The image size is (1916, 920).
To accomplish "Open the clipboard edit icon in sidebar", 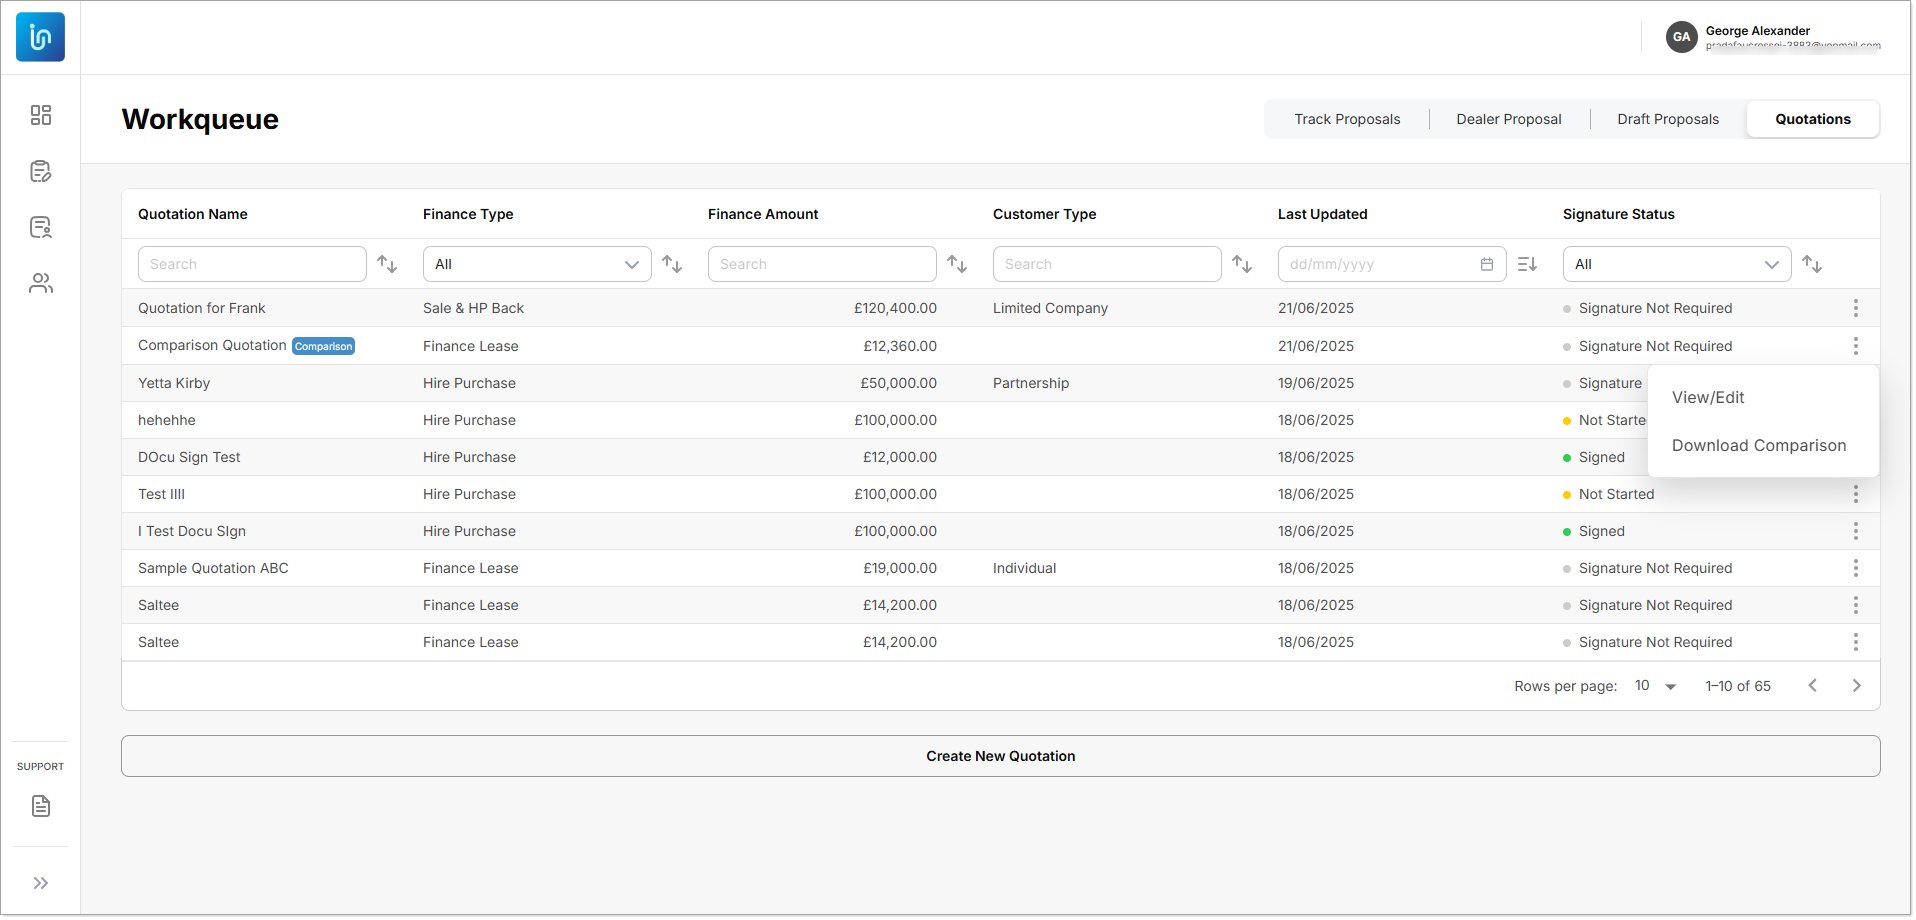I will point(41,171).
